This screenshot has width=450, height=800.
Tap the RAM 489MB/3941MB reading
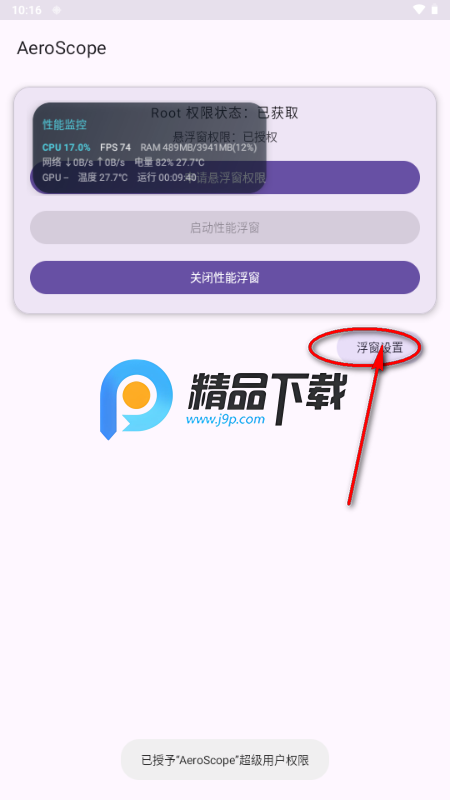(x=198, y=147)
